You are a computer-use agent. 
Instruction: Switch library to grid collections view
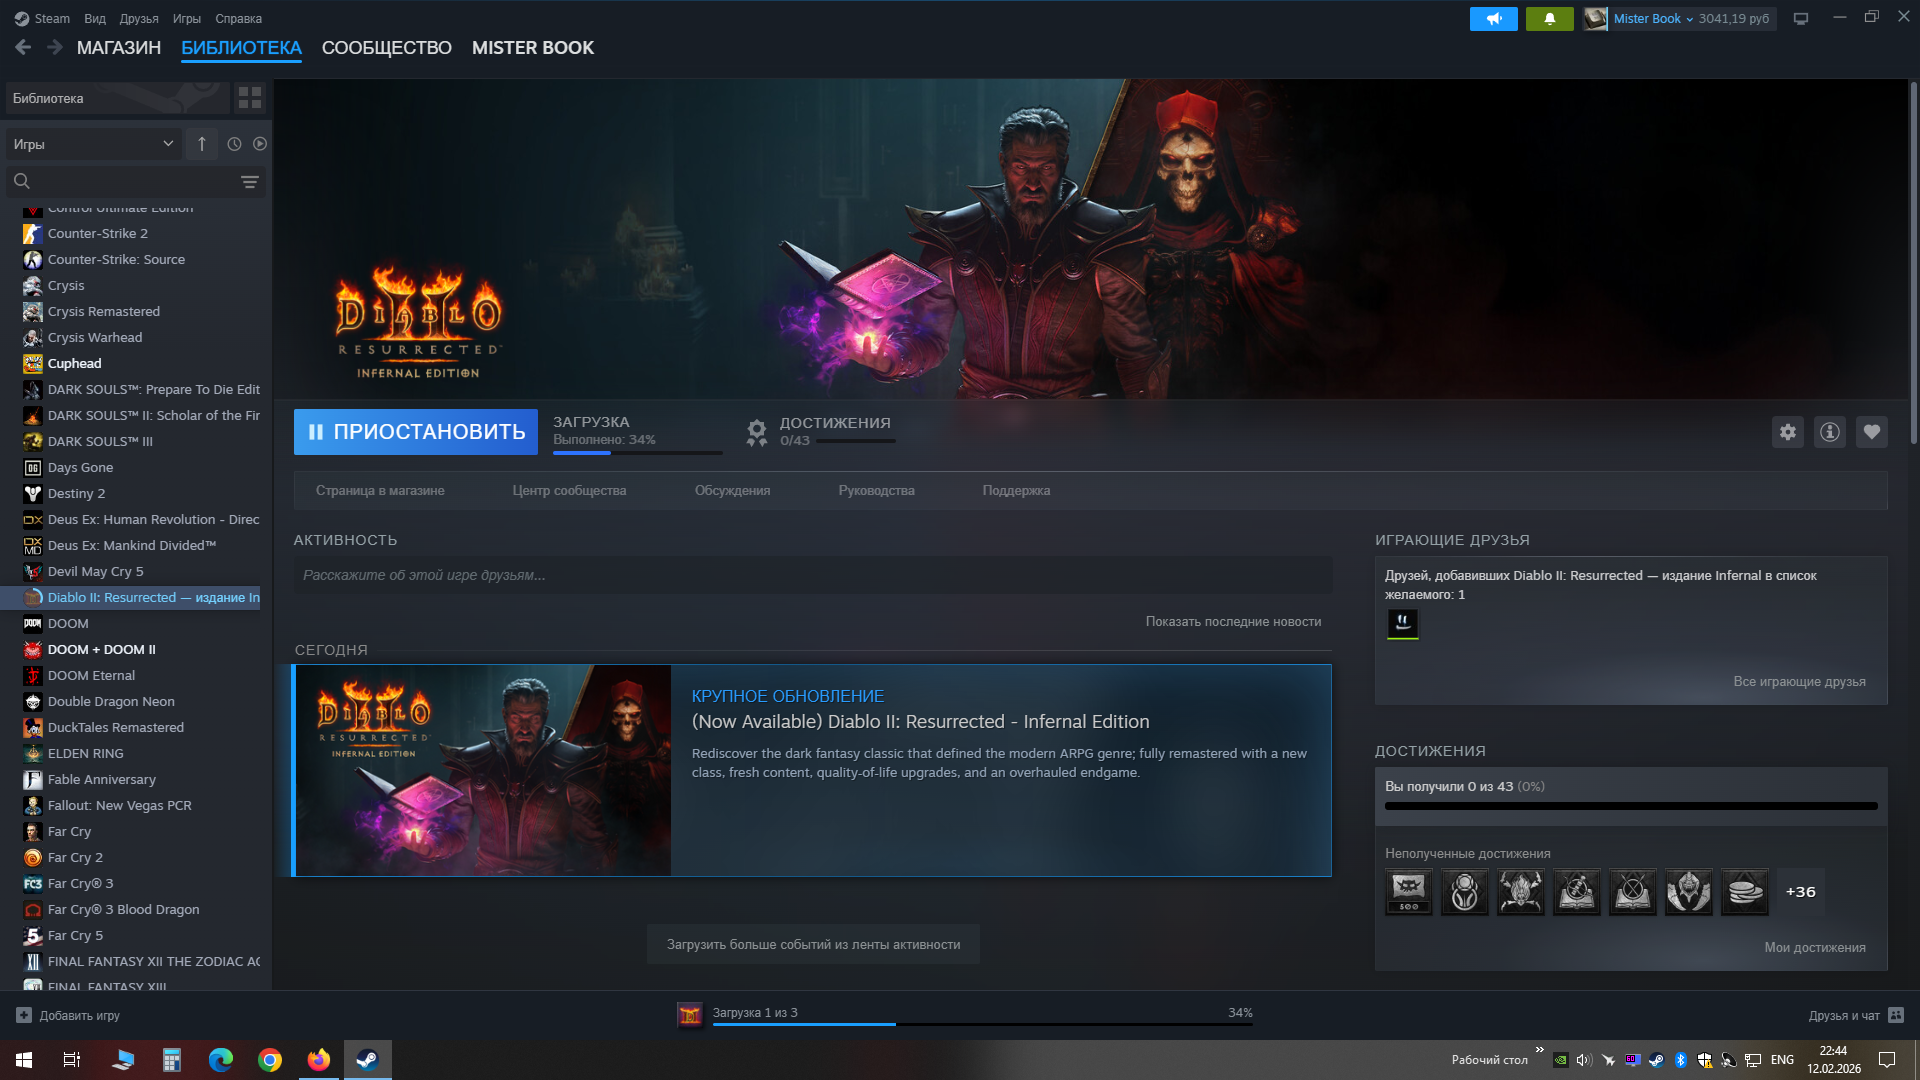pos(249,98)
